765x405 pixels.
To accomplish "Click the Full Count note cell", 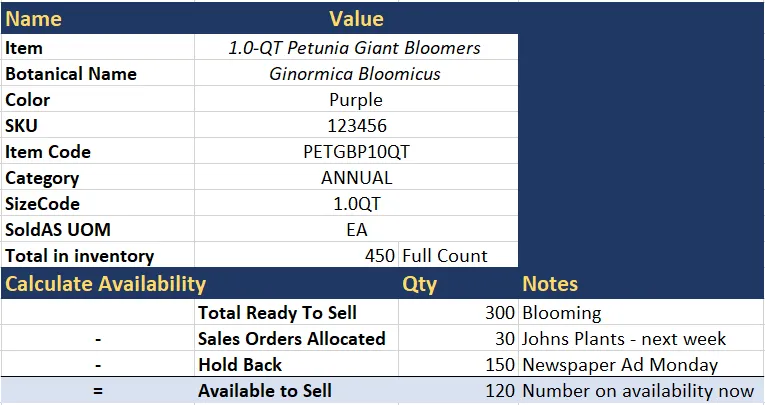I will 458,255.
